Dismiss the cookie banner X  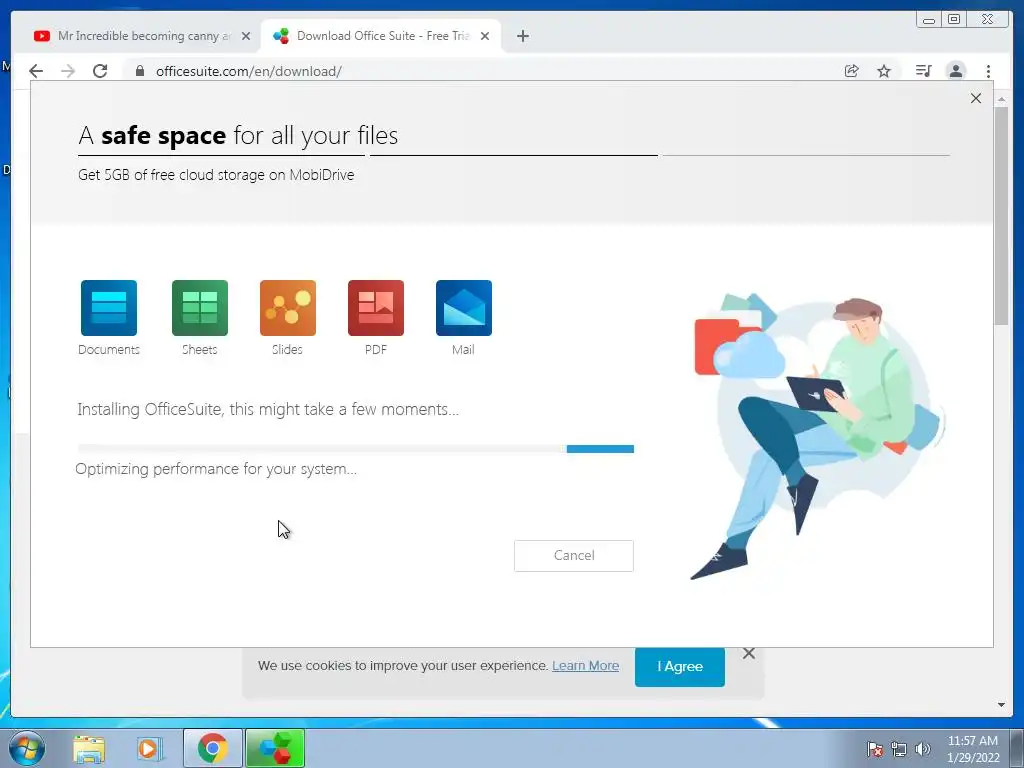coord(748,654)
